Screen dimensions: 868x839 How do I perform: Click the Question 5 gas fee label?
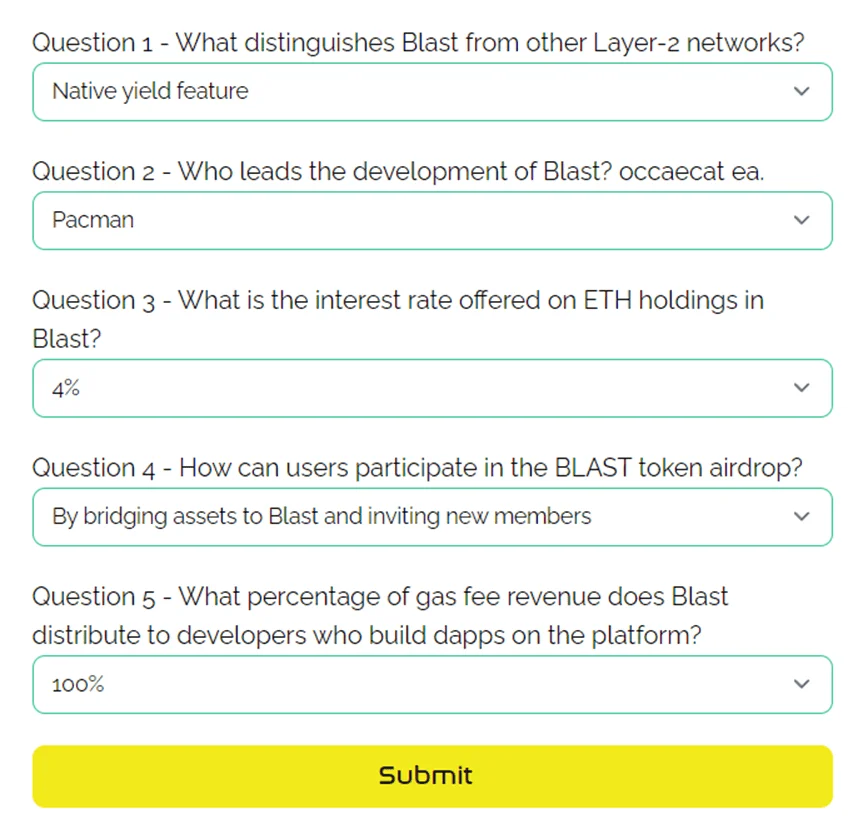pyautogui.click(x=380, y=616)
